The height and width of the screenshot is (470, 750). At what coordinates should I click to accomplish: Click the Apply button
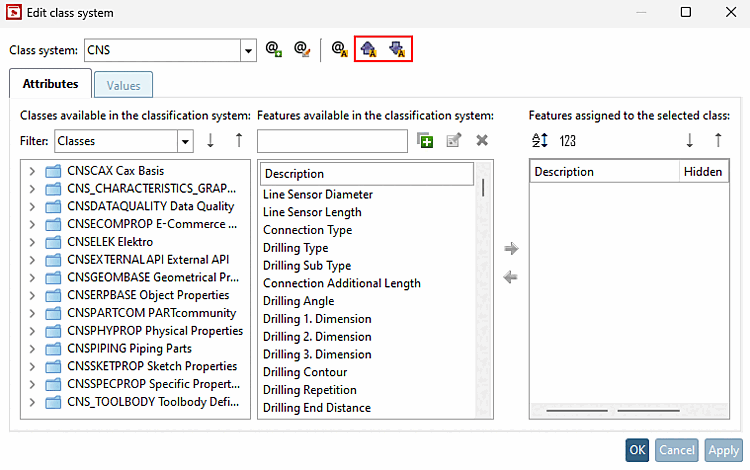[x=724, y=450]
